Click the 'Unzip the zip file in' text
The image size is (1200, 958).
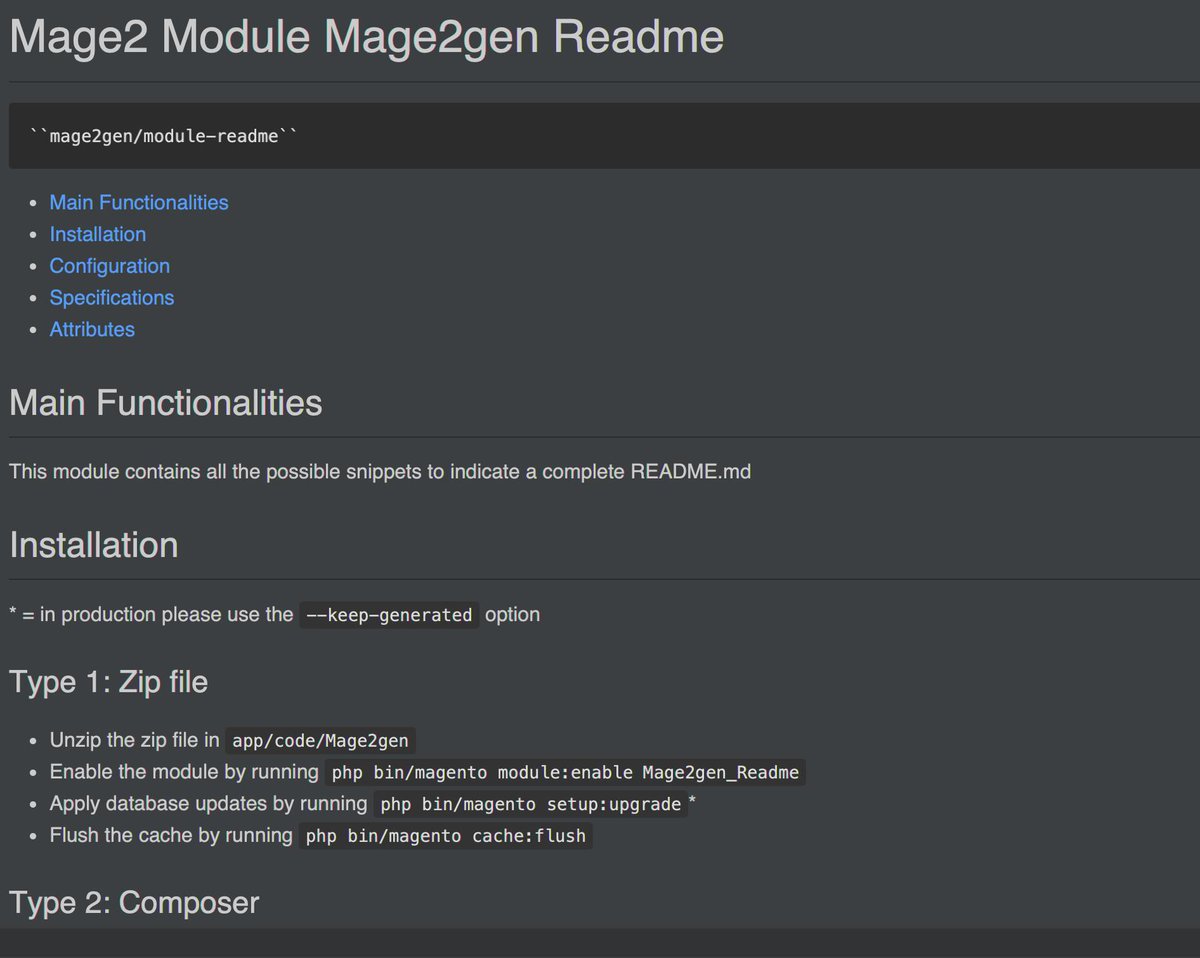tap(134, 741)
